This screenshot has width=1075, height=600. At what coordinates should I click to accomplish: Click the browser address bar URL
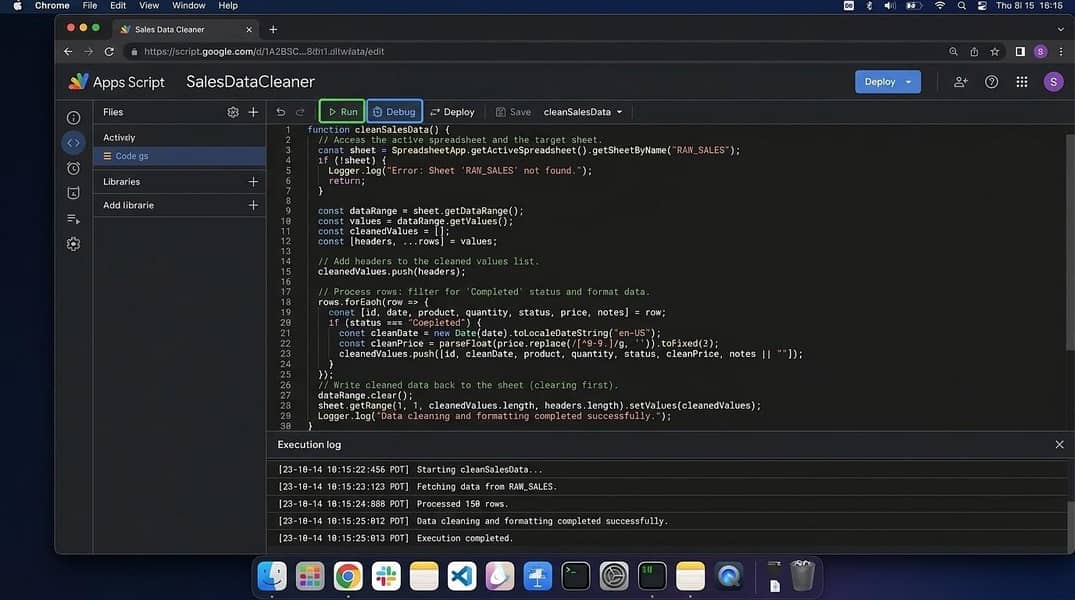coord(264,51)
